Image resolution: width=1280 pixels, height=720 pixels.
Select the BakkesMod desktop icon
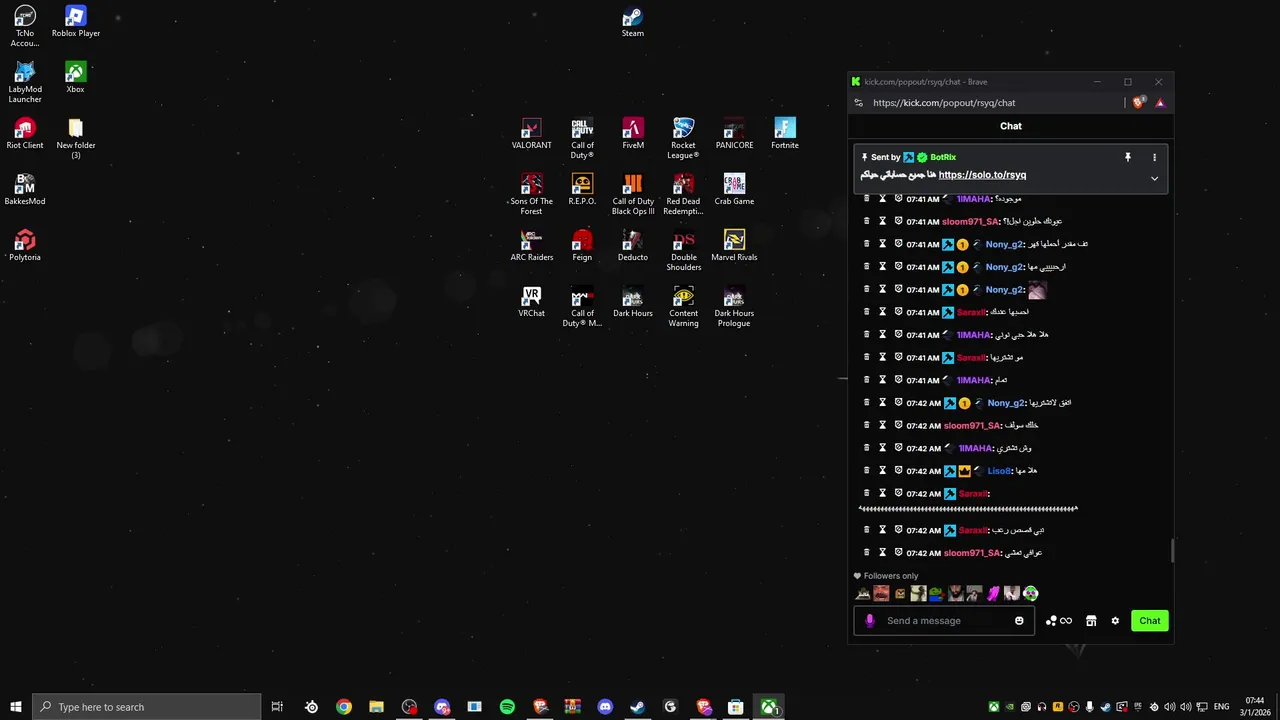point(25,190)
